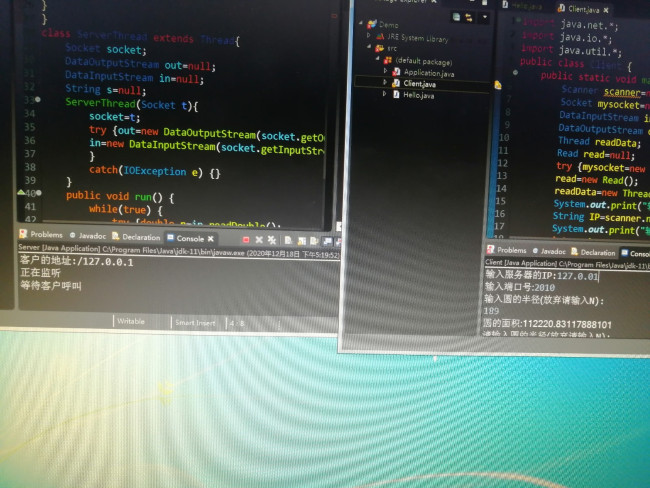Select Application.java file in tree
This screenshot has height=488, width=650.
coord(429,73)
